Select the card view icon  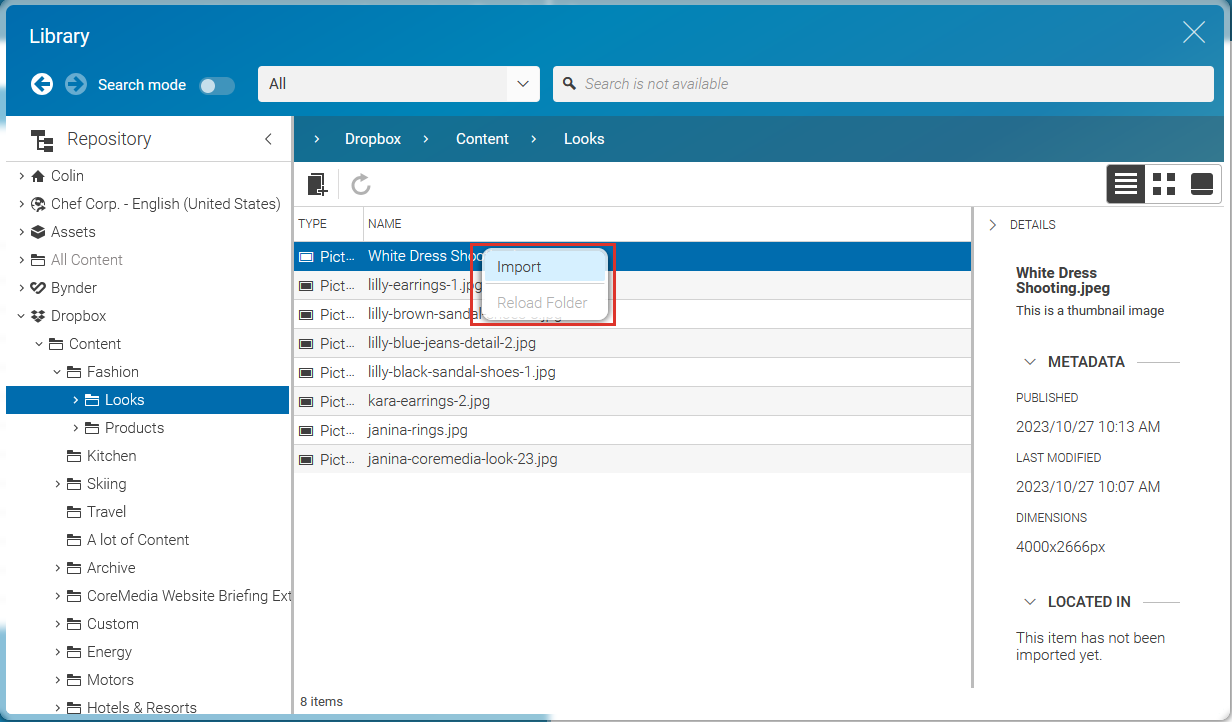pyautogui.click(x=1200, y=184)
